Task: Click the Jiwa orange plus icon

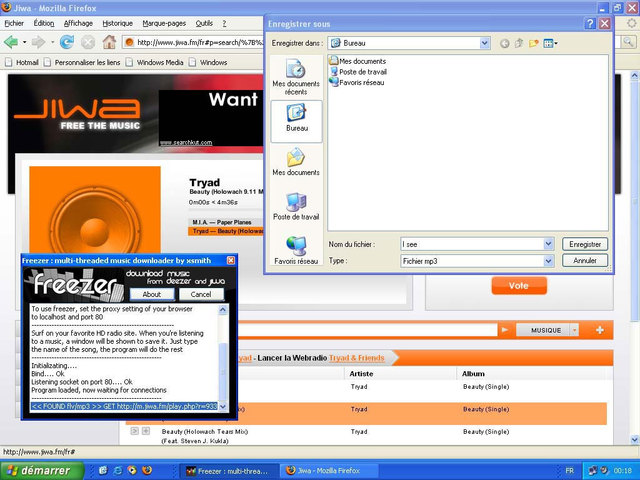Action: click(x=600, y=330)
